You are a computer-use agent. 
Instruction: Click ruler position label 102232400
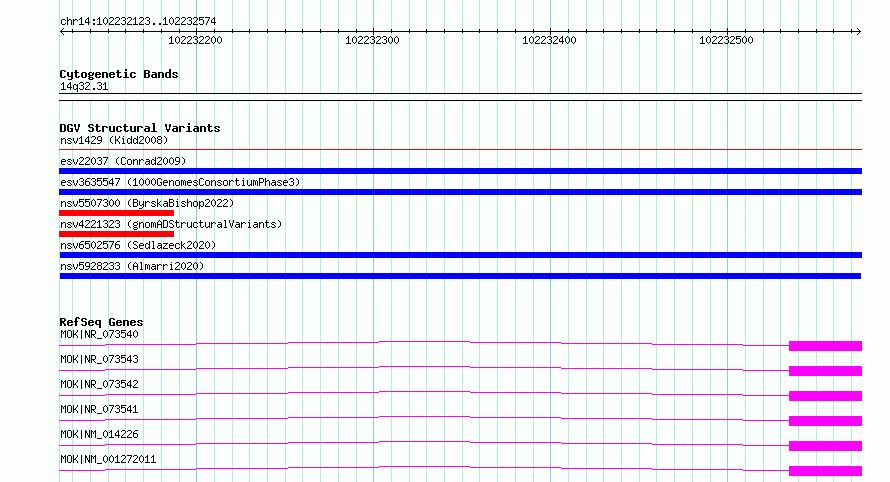(x=549, y=40)
